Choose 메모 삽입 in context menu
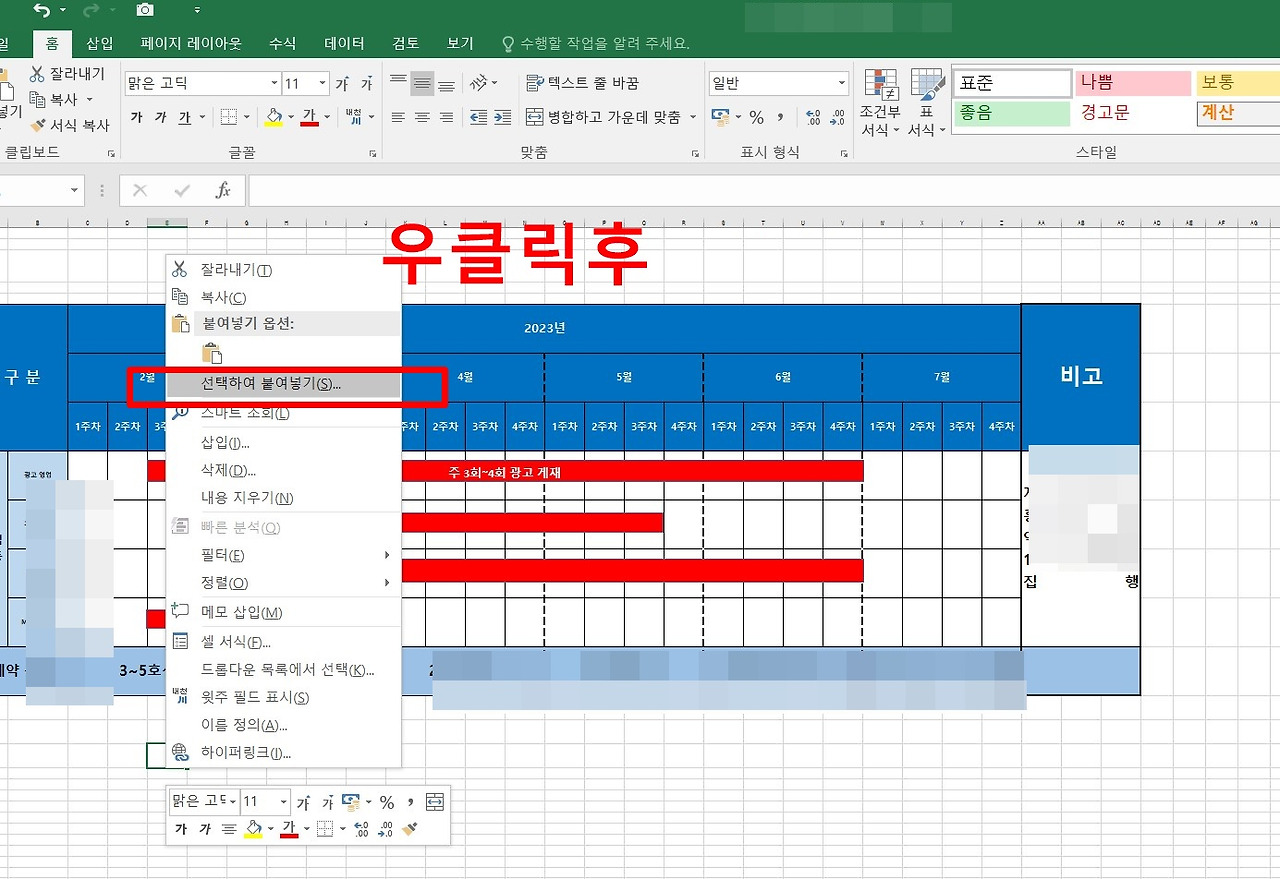This screenshot has width=1280, height=879. tap(285, 613)
